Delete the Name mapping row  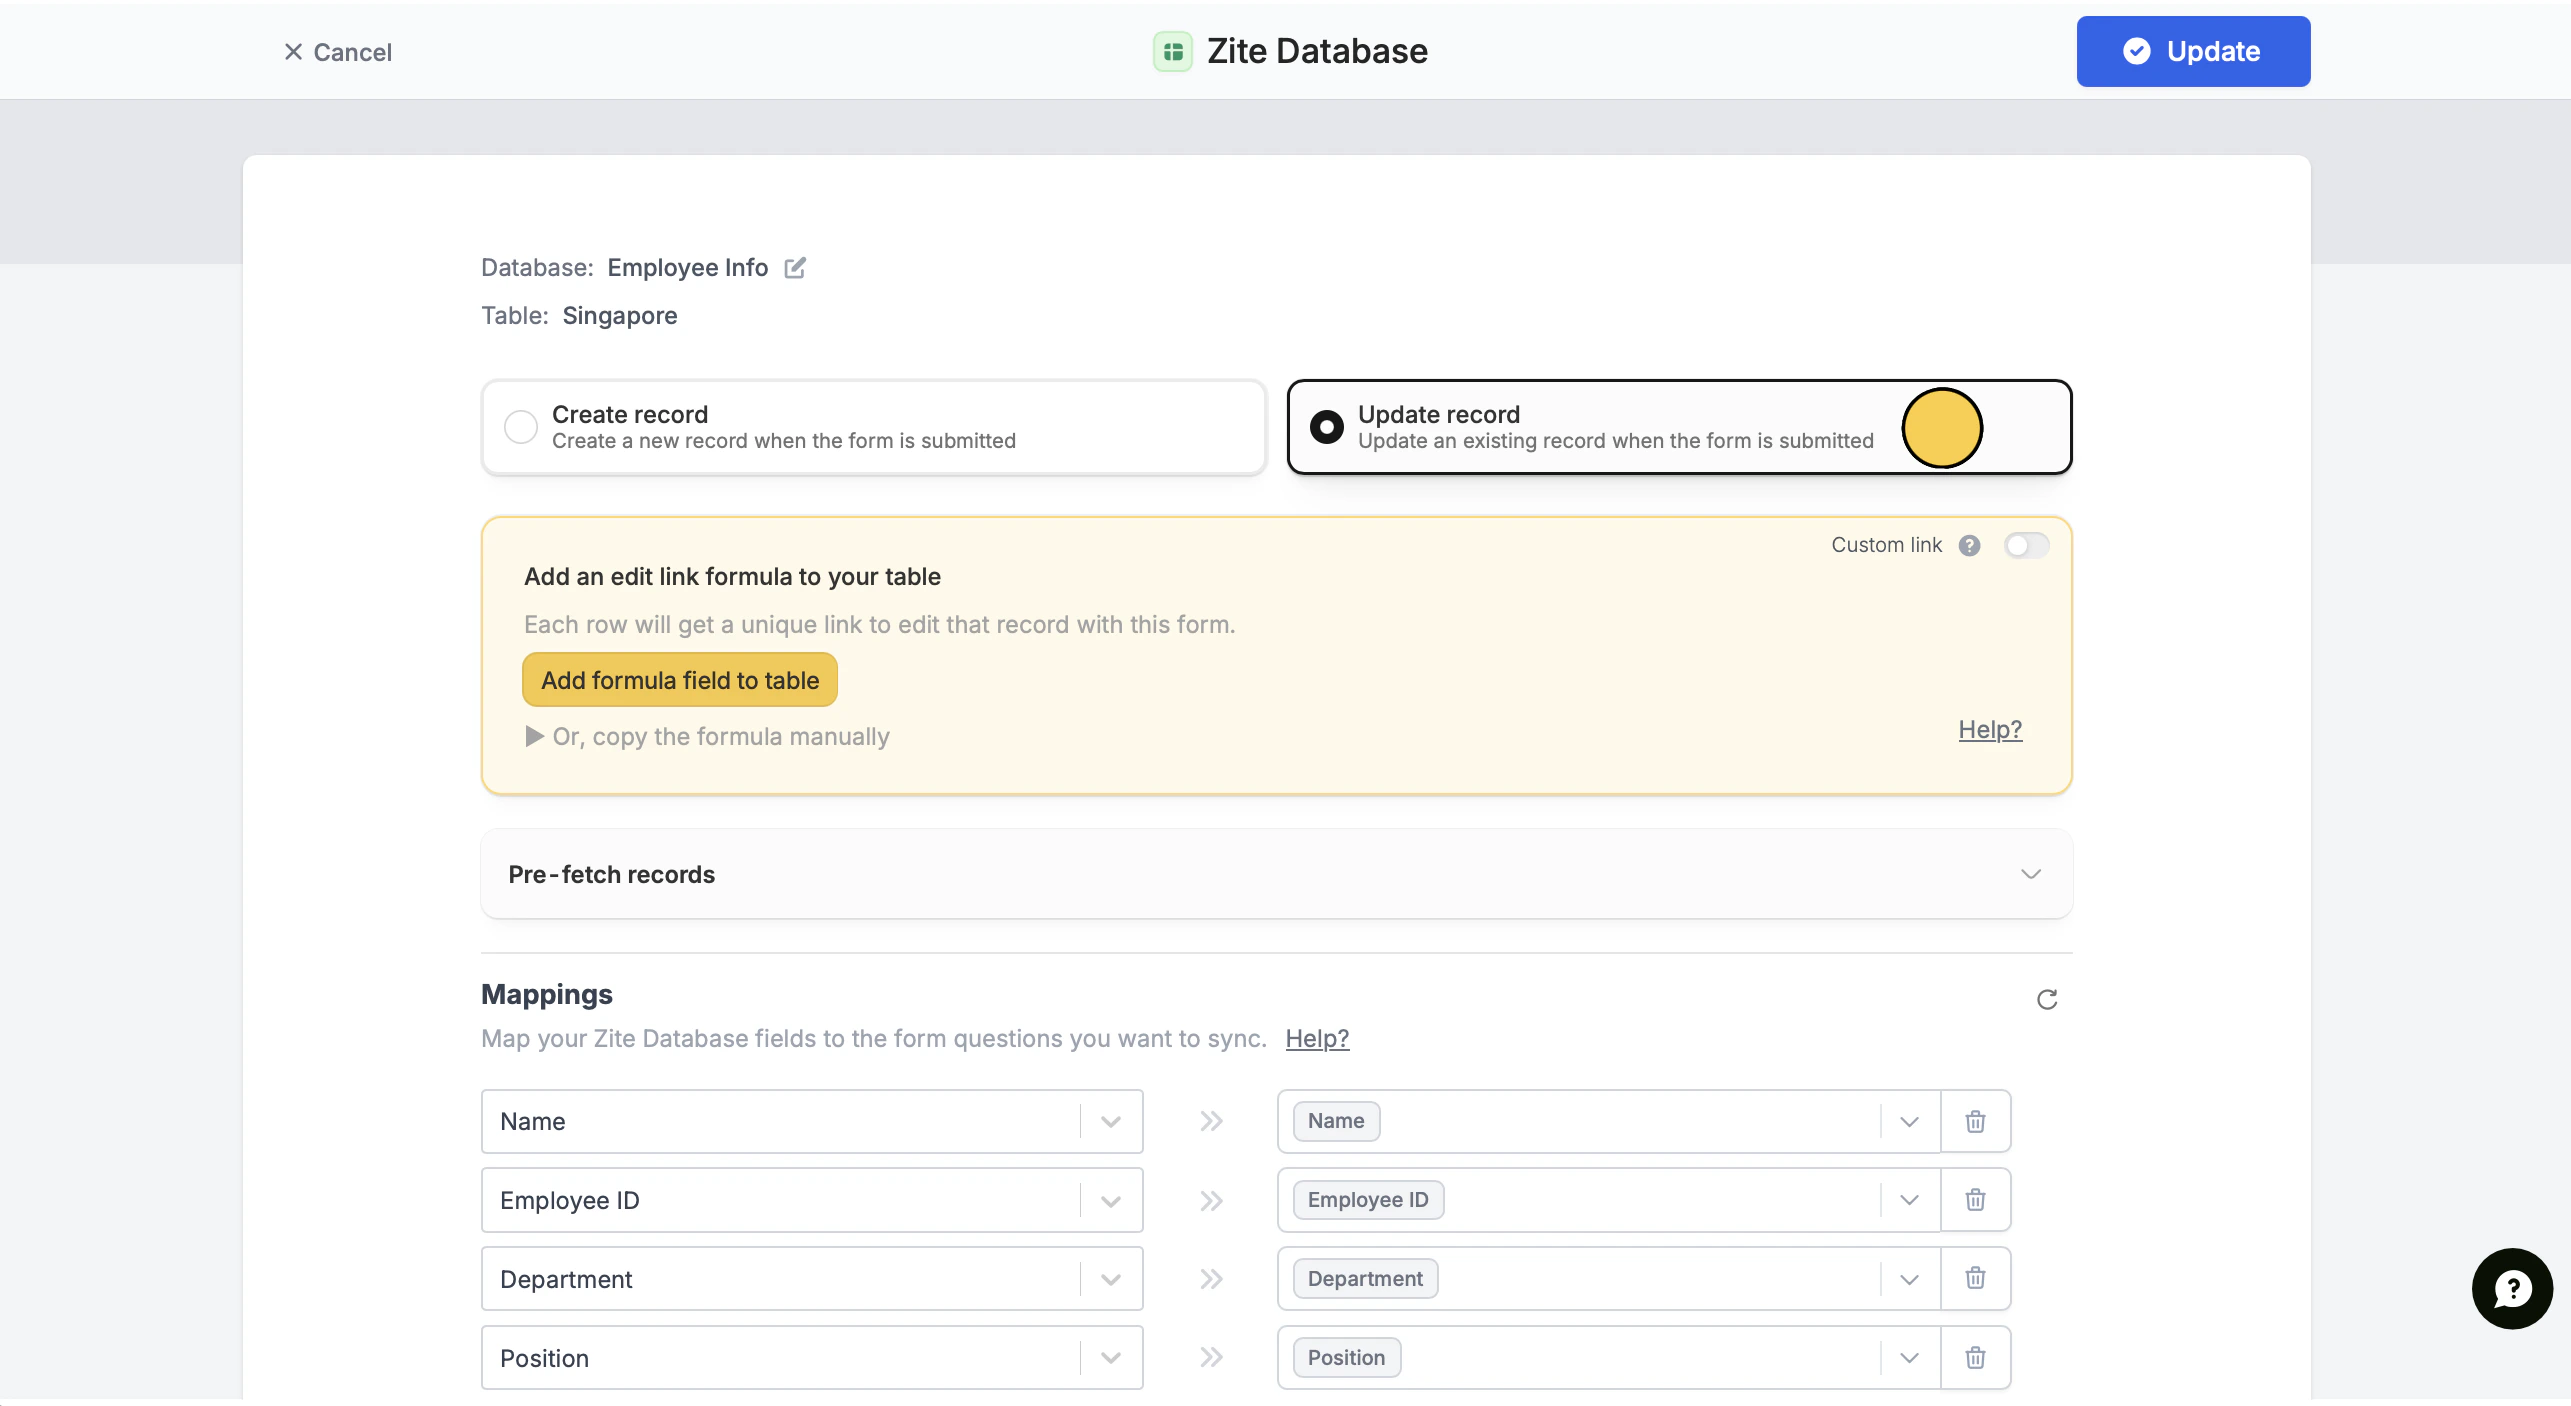click(1975, 1121)
